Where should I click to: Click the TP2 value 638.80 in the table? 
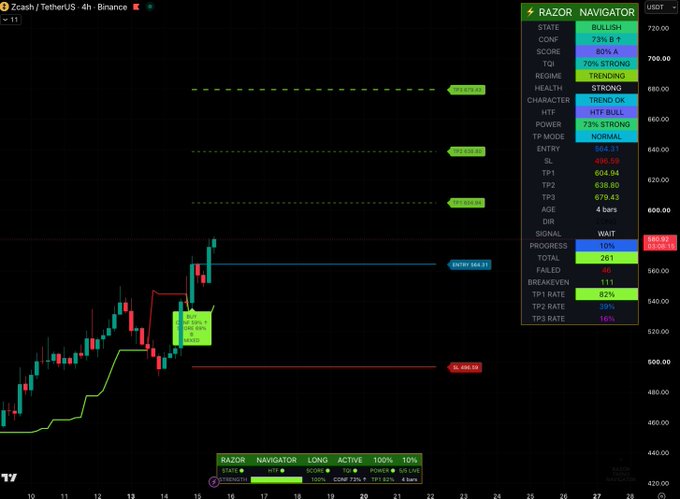point(606,185)
